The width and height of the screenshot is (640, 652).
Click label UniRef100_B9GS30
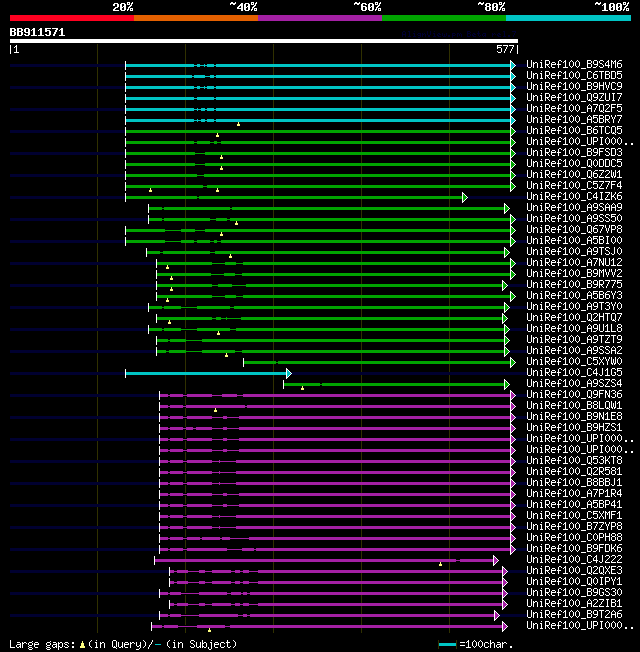click(574, 593)
